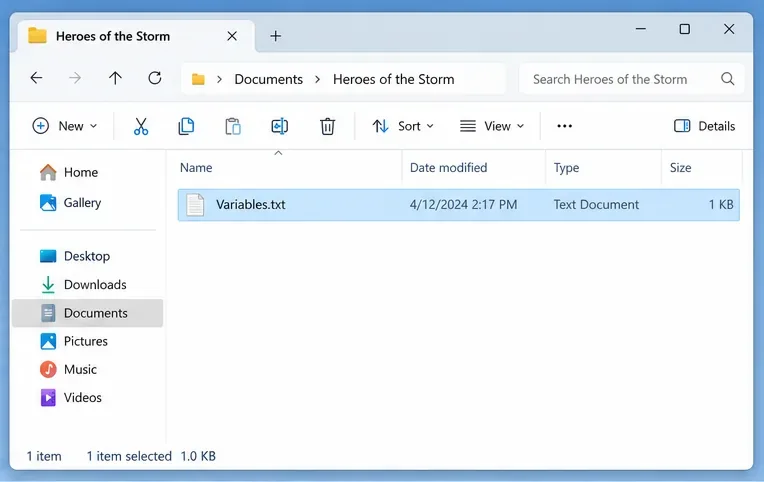The width and height of the screenshot is (764, 482).
Task: Open the New dropdown menu
Action: point(65,126)
